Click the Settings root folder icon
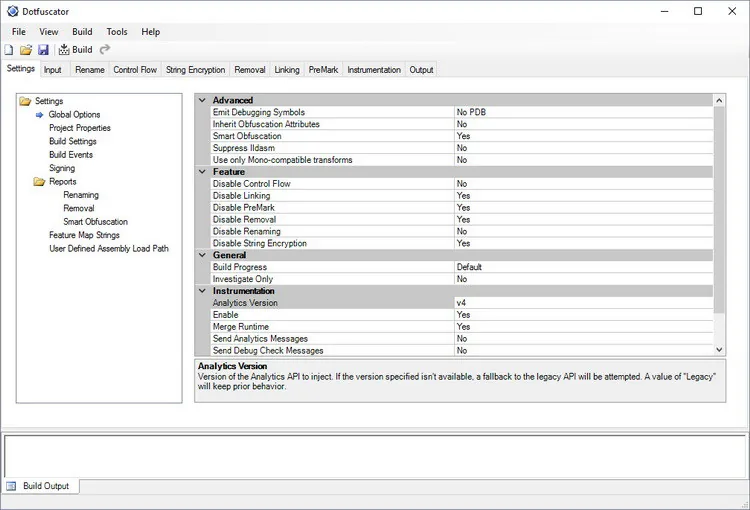This screenshot has width=750, height=510. (25, 101)
